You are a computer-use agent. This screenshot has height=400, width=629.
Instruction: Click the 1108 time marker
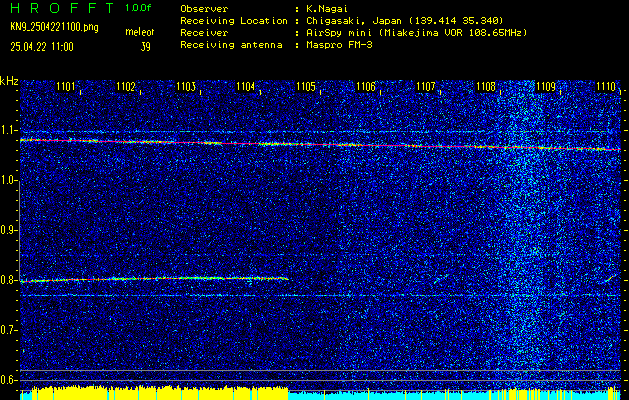pos(486,86)
